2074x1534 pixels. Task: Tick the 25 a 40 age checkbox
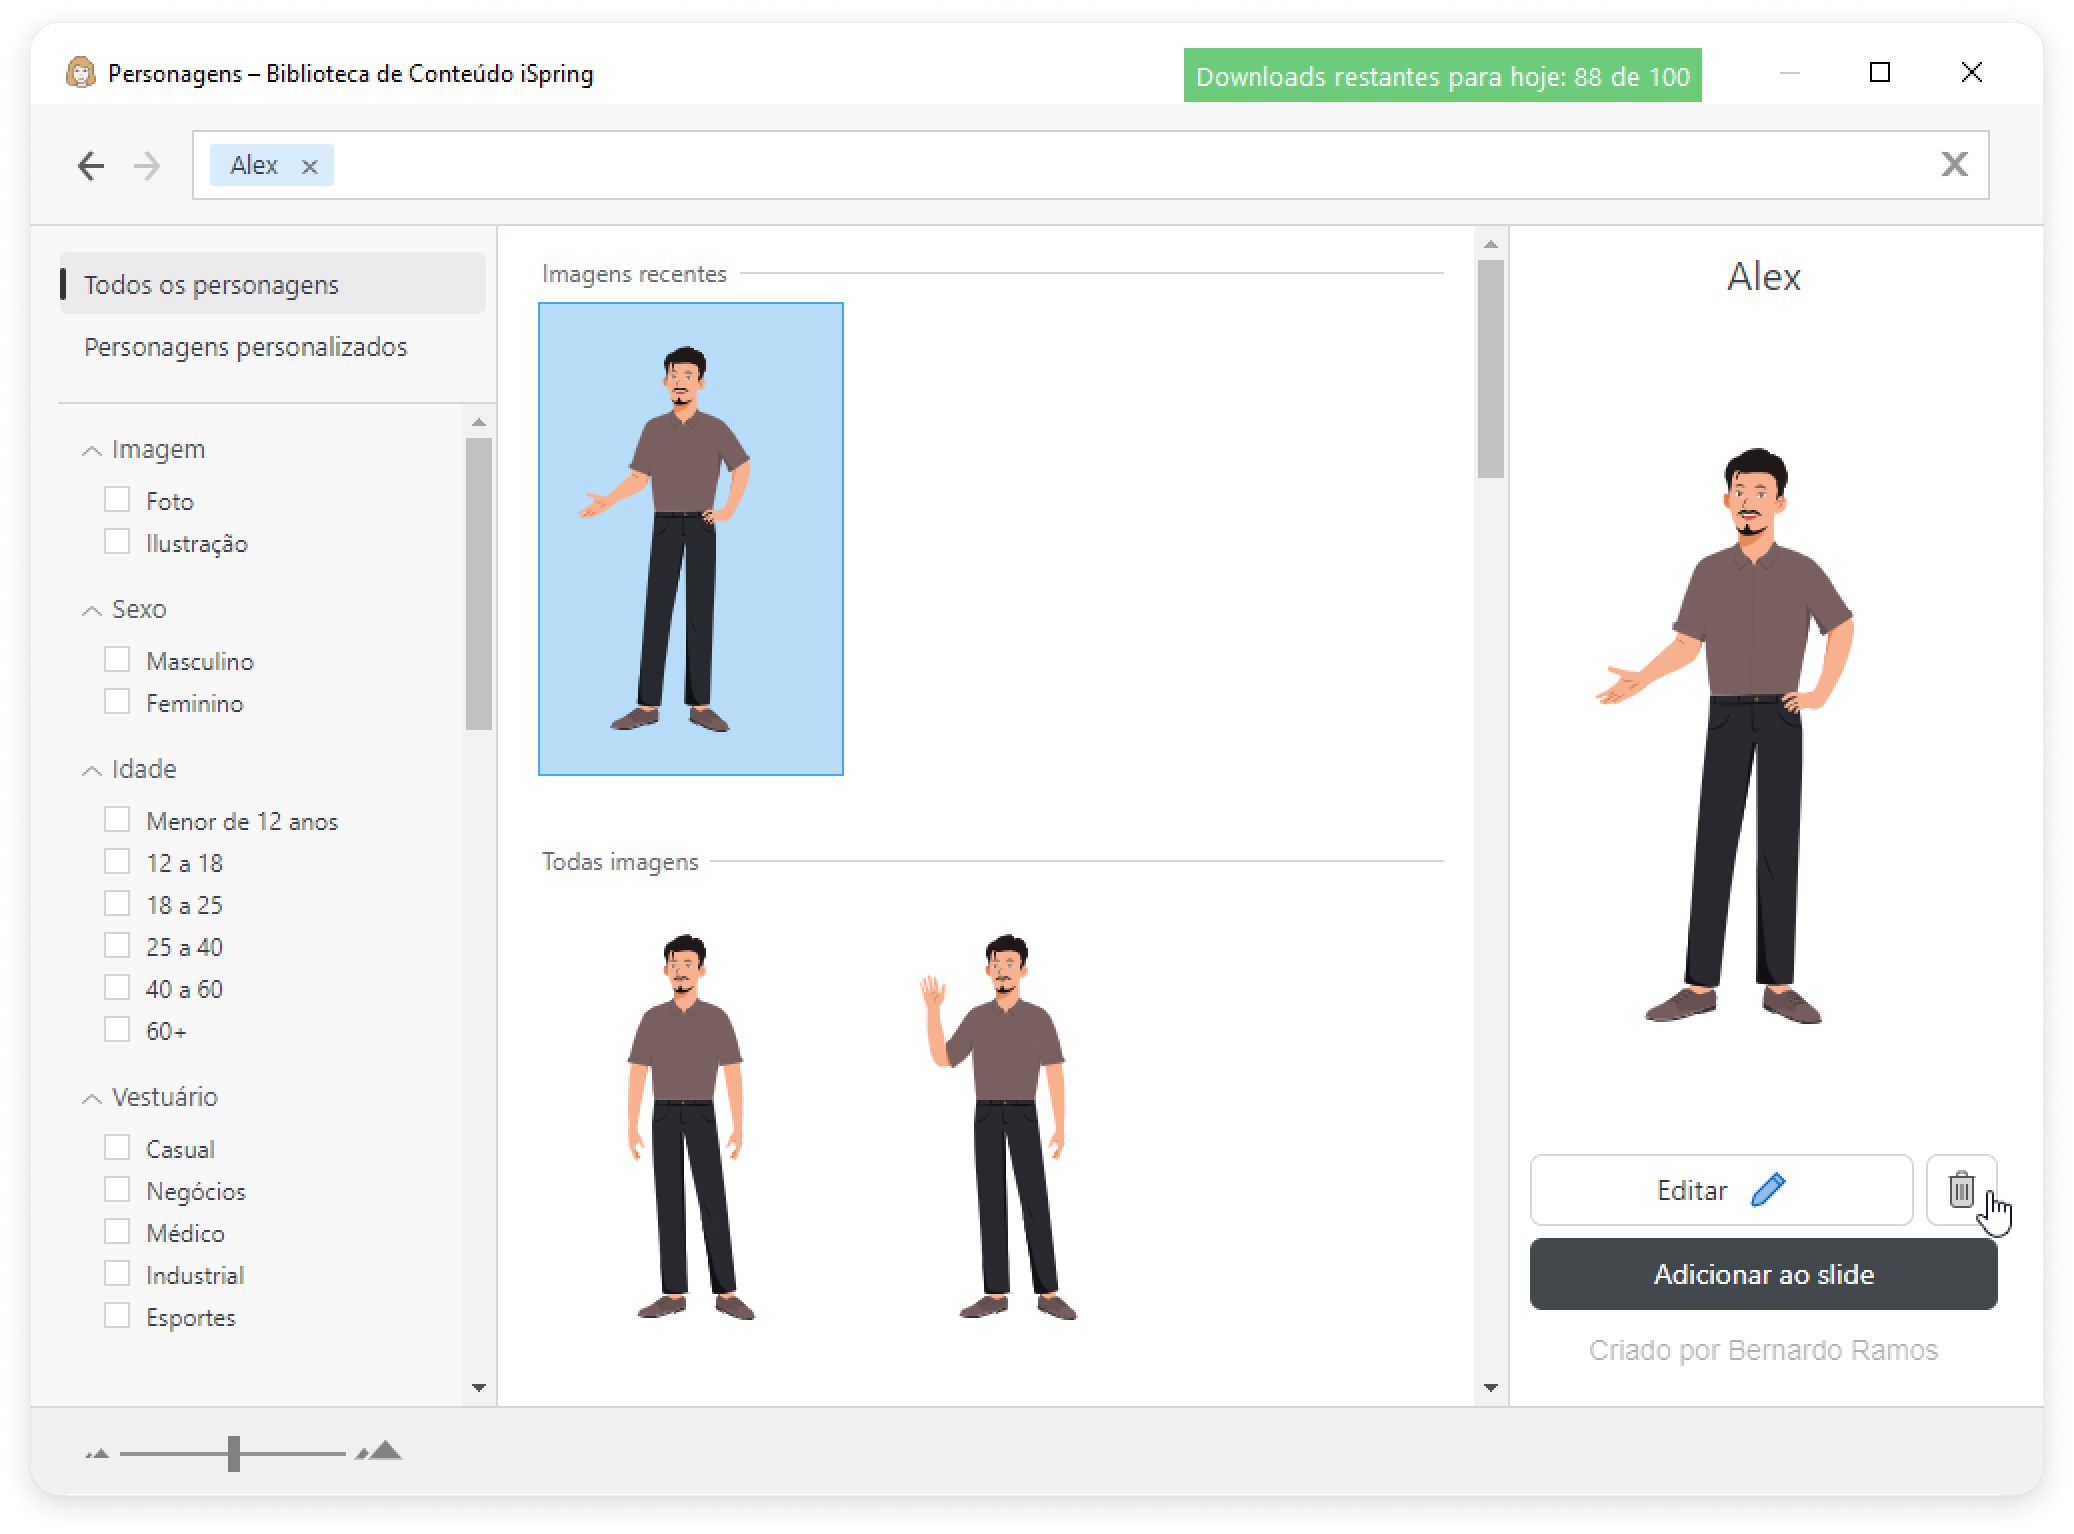coord(117,946)
